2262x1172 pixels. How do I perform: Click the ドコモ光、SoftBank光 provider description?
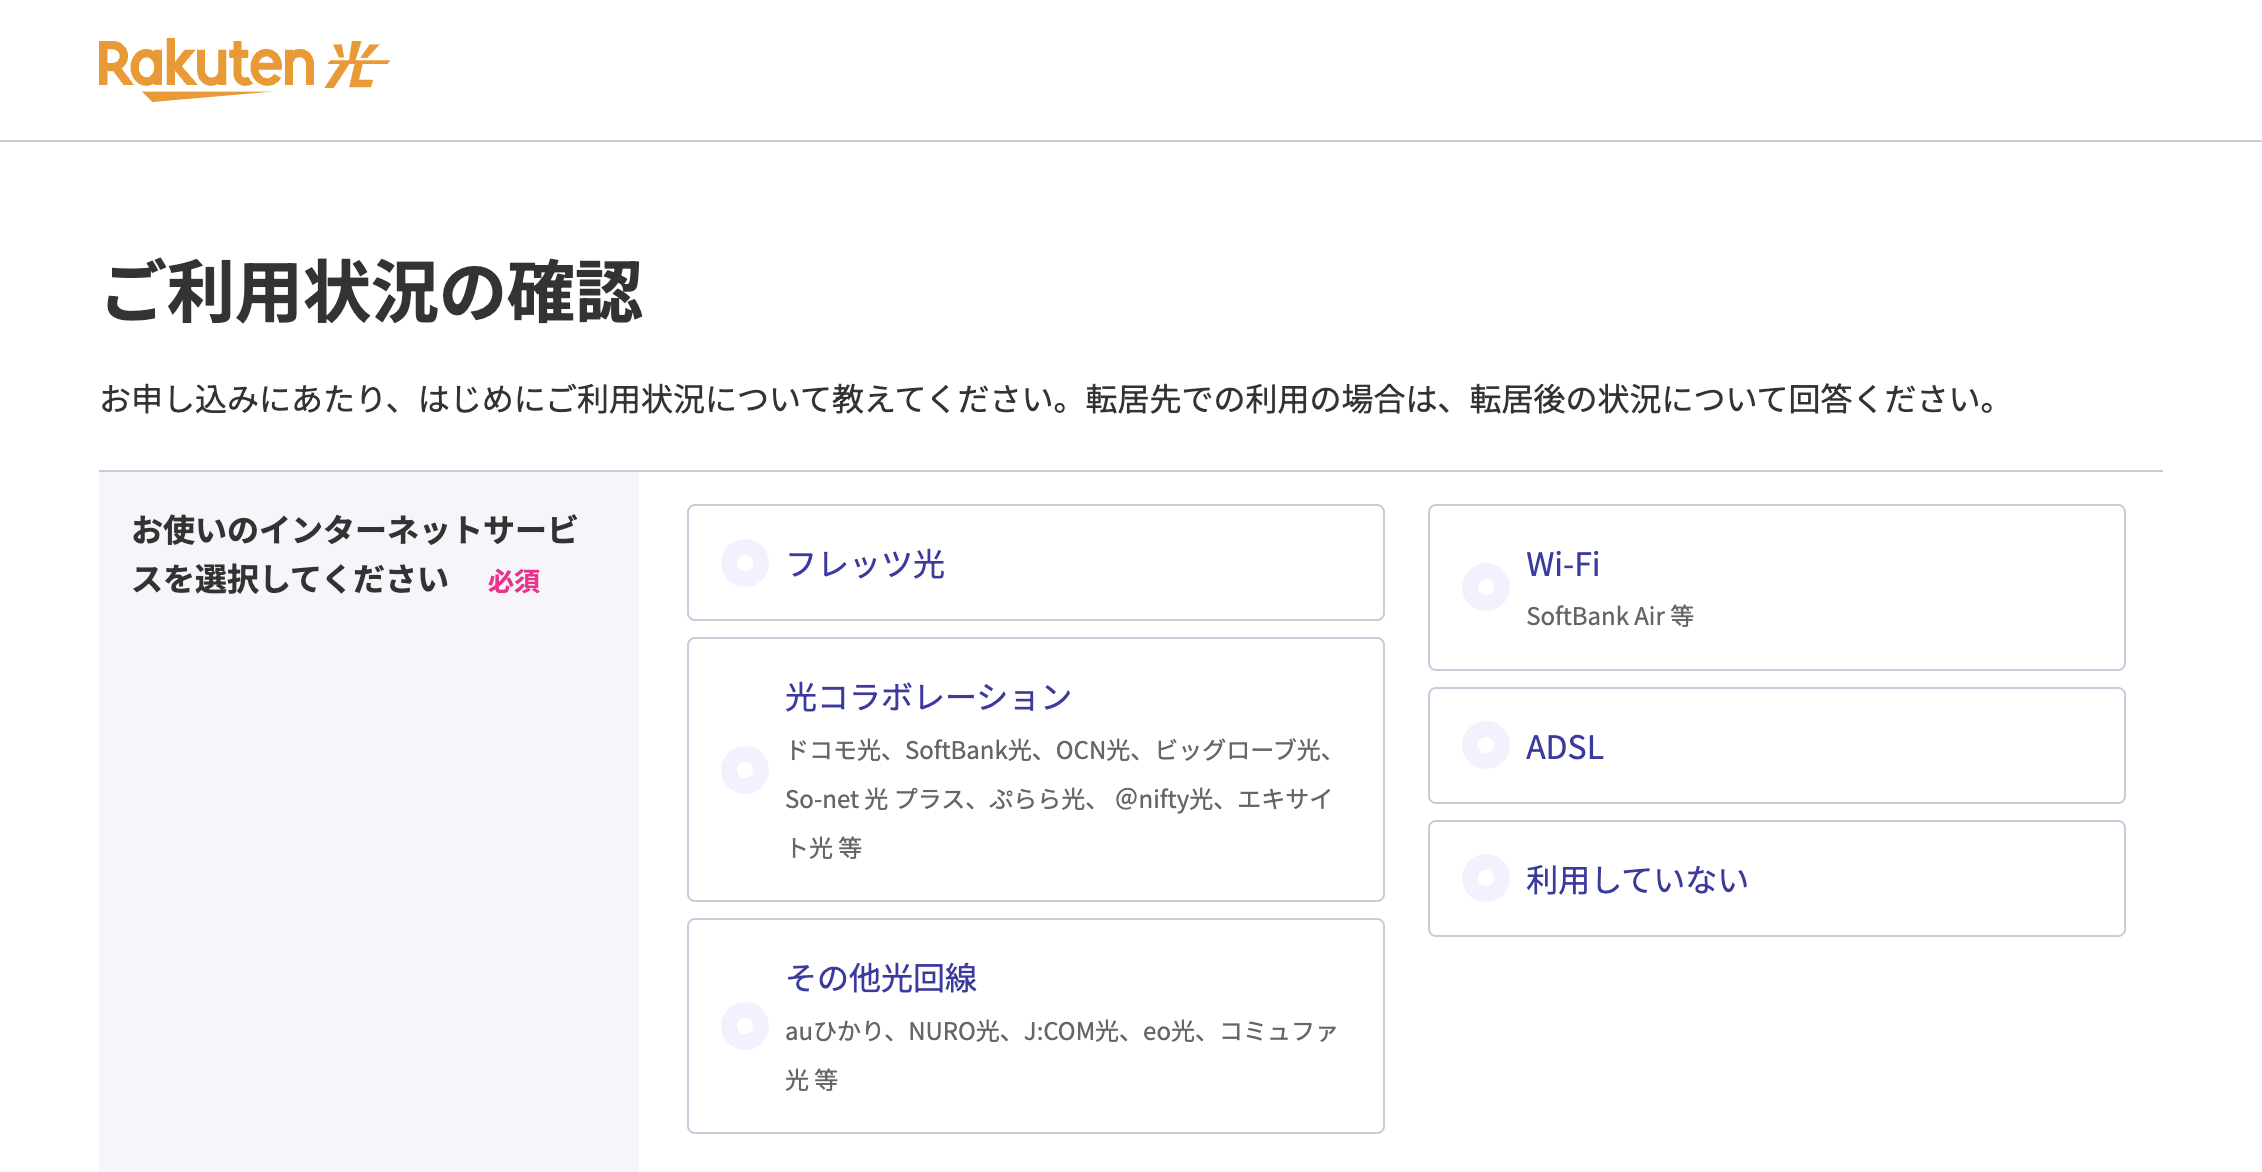point(1060,799)
